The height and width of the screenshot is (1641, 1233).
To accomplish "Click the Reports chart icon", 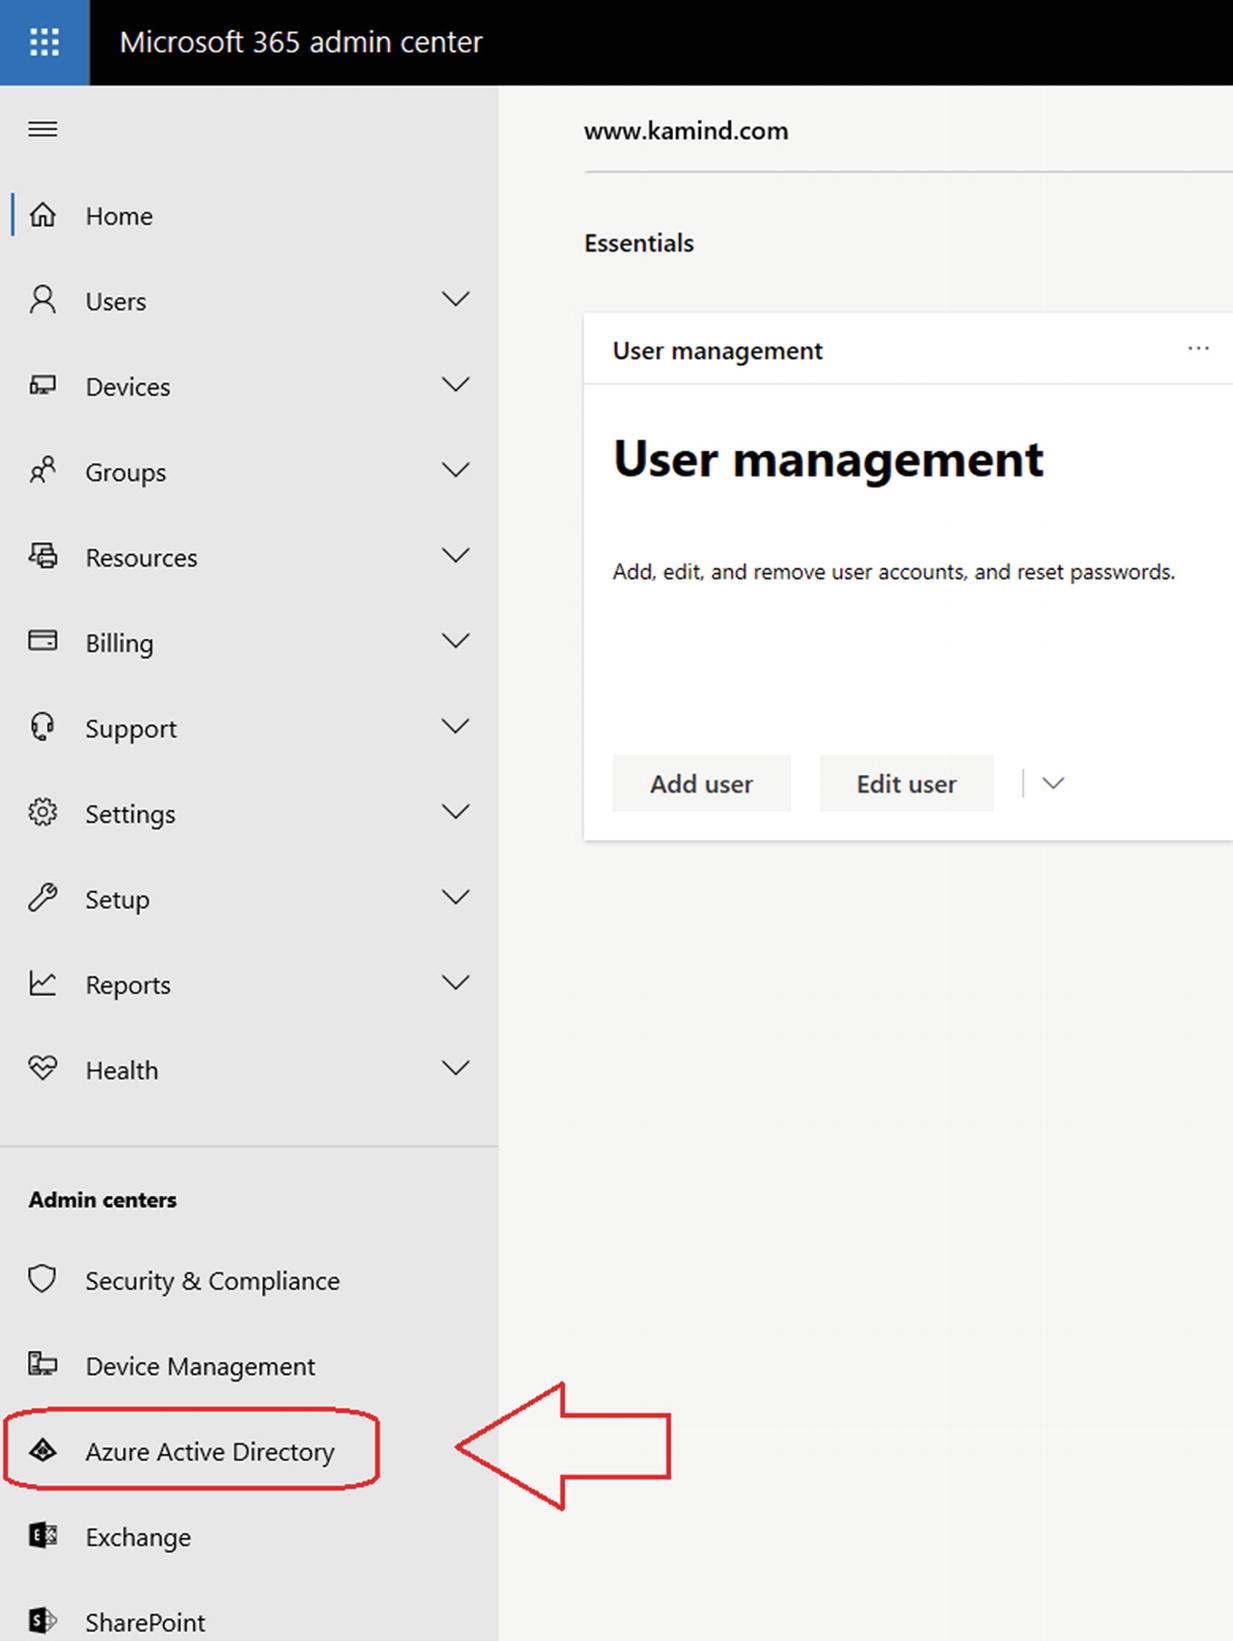I will [x=43, y=983].
